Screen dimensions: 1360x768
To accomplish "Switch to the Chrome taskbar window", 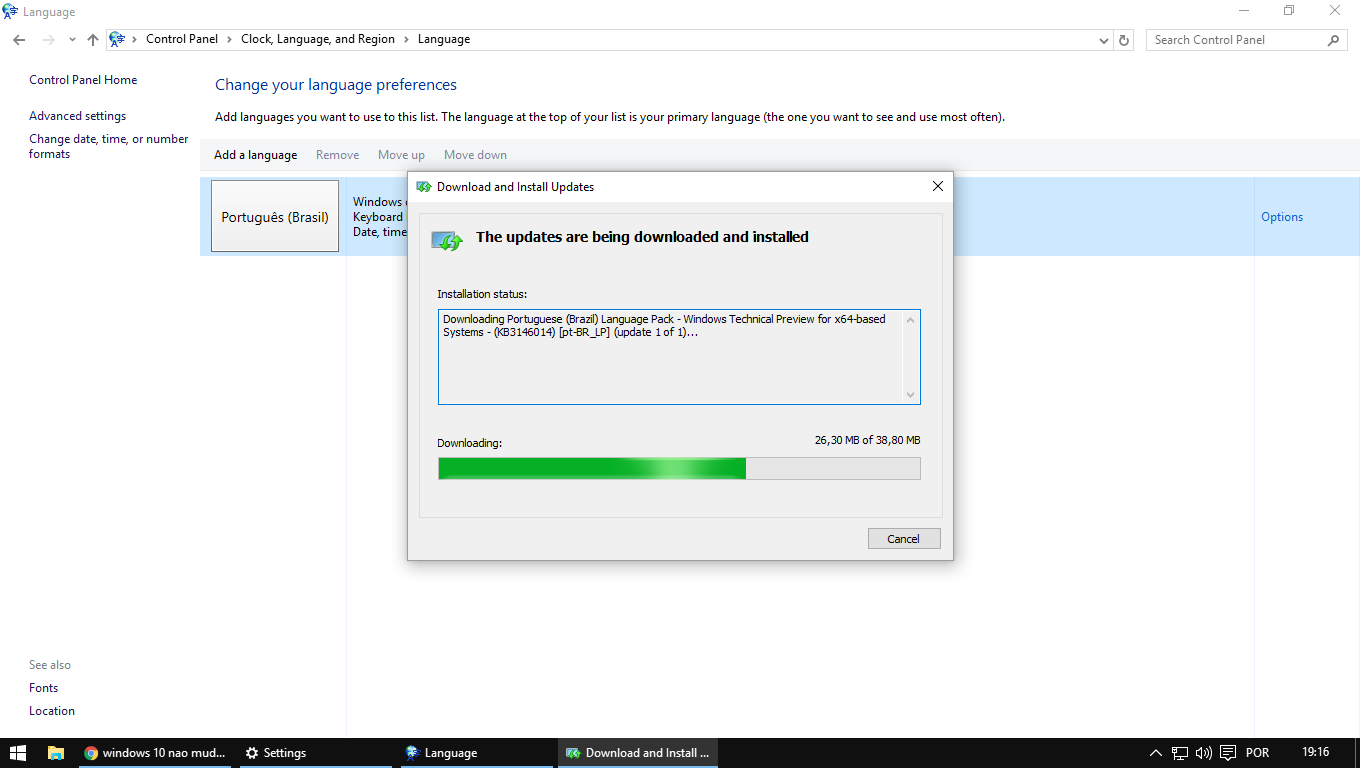I will pyautogui.click(x=155, y=753).
